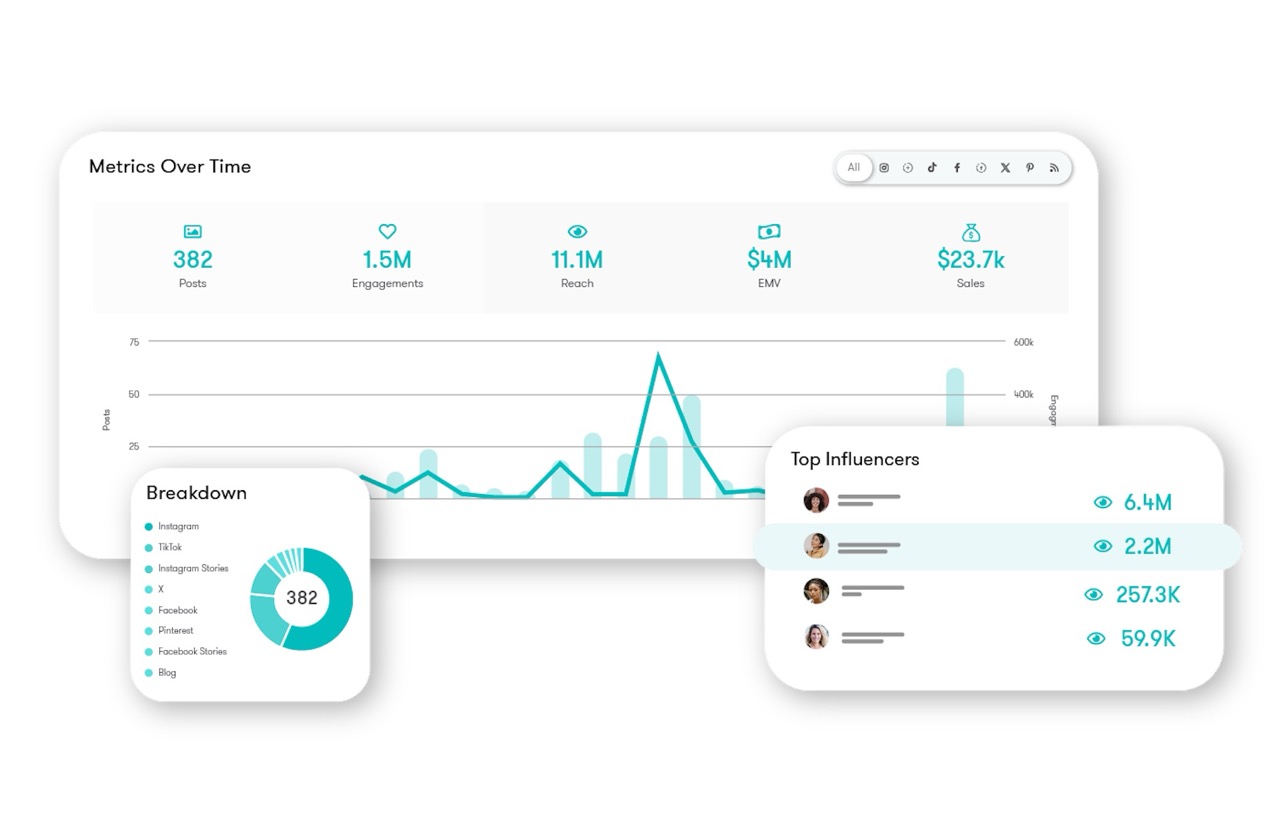This screenshot has height=823, width=1280.
Task: Click the top influencer's profile avatar
Action: tap(817, 500)
